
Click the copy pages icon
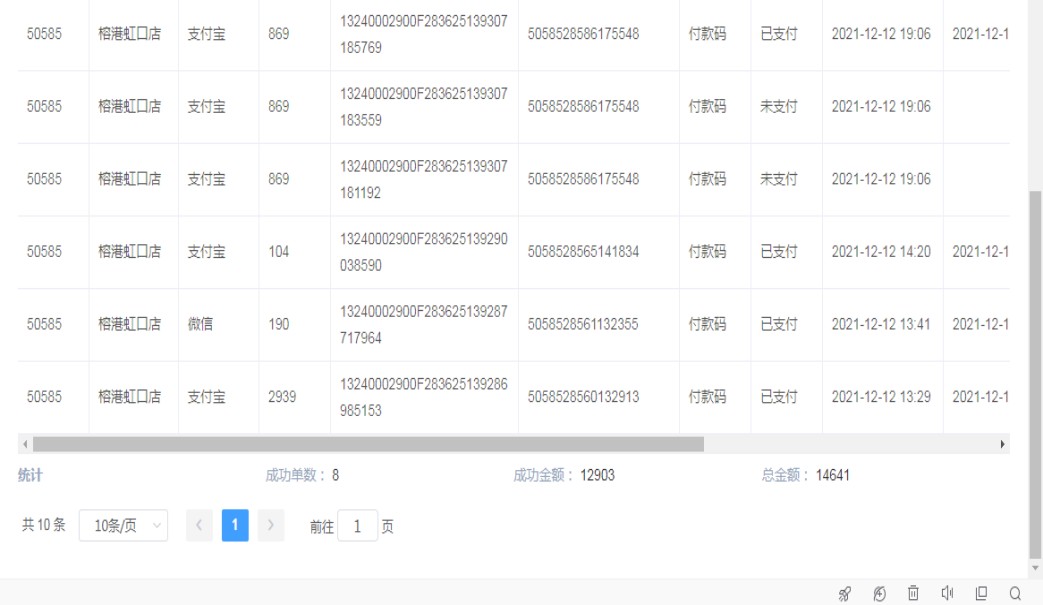tap(981, 594)
